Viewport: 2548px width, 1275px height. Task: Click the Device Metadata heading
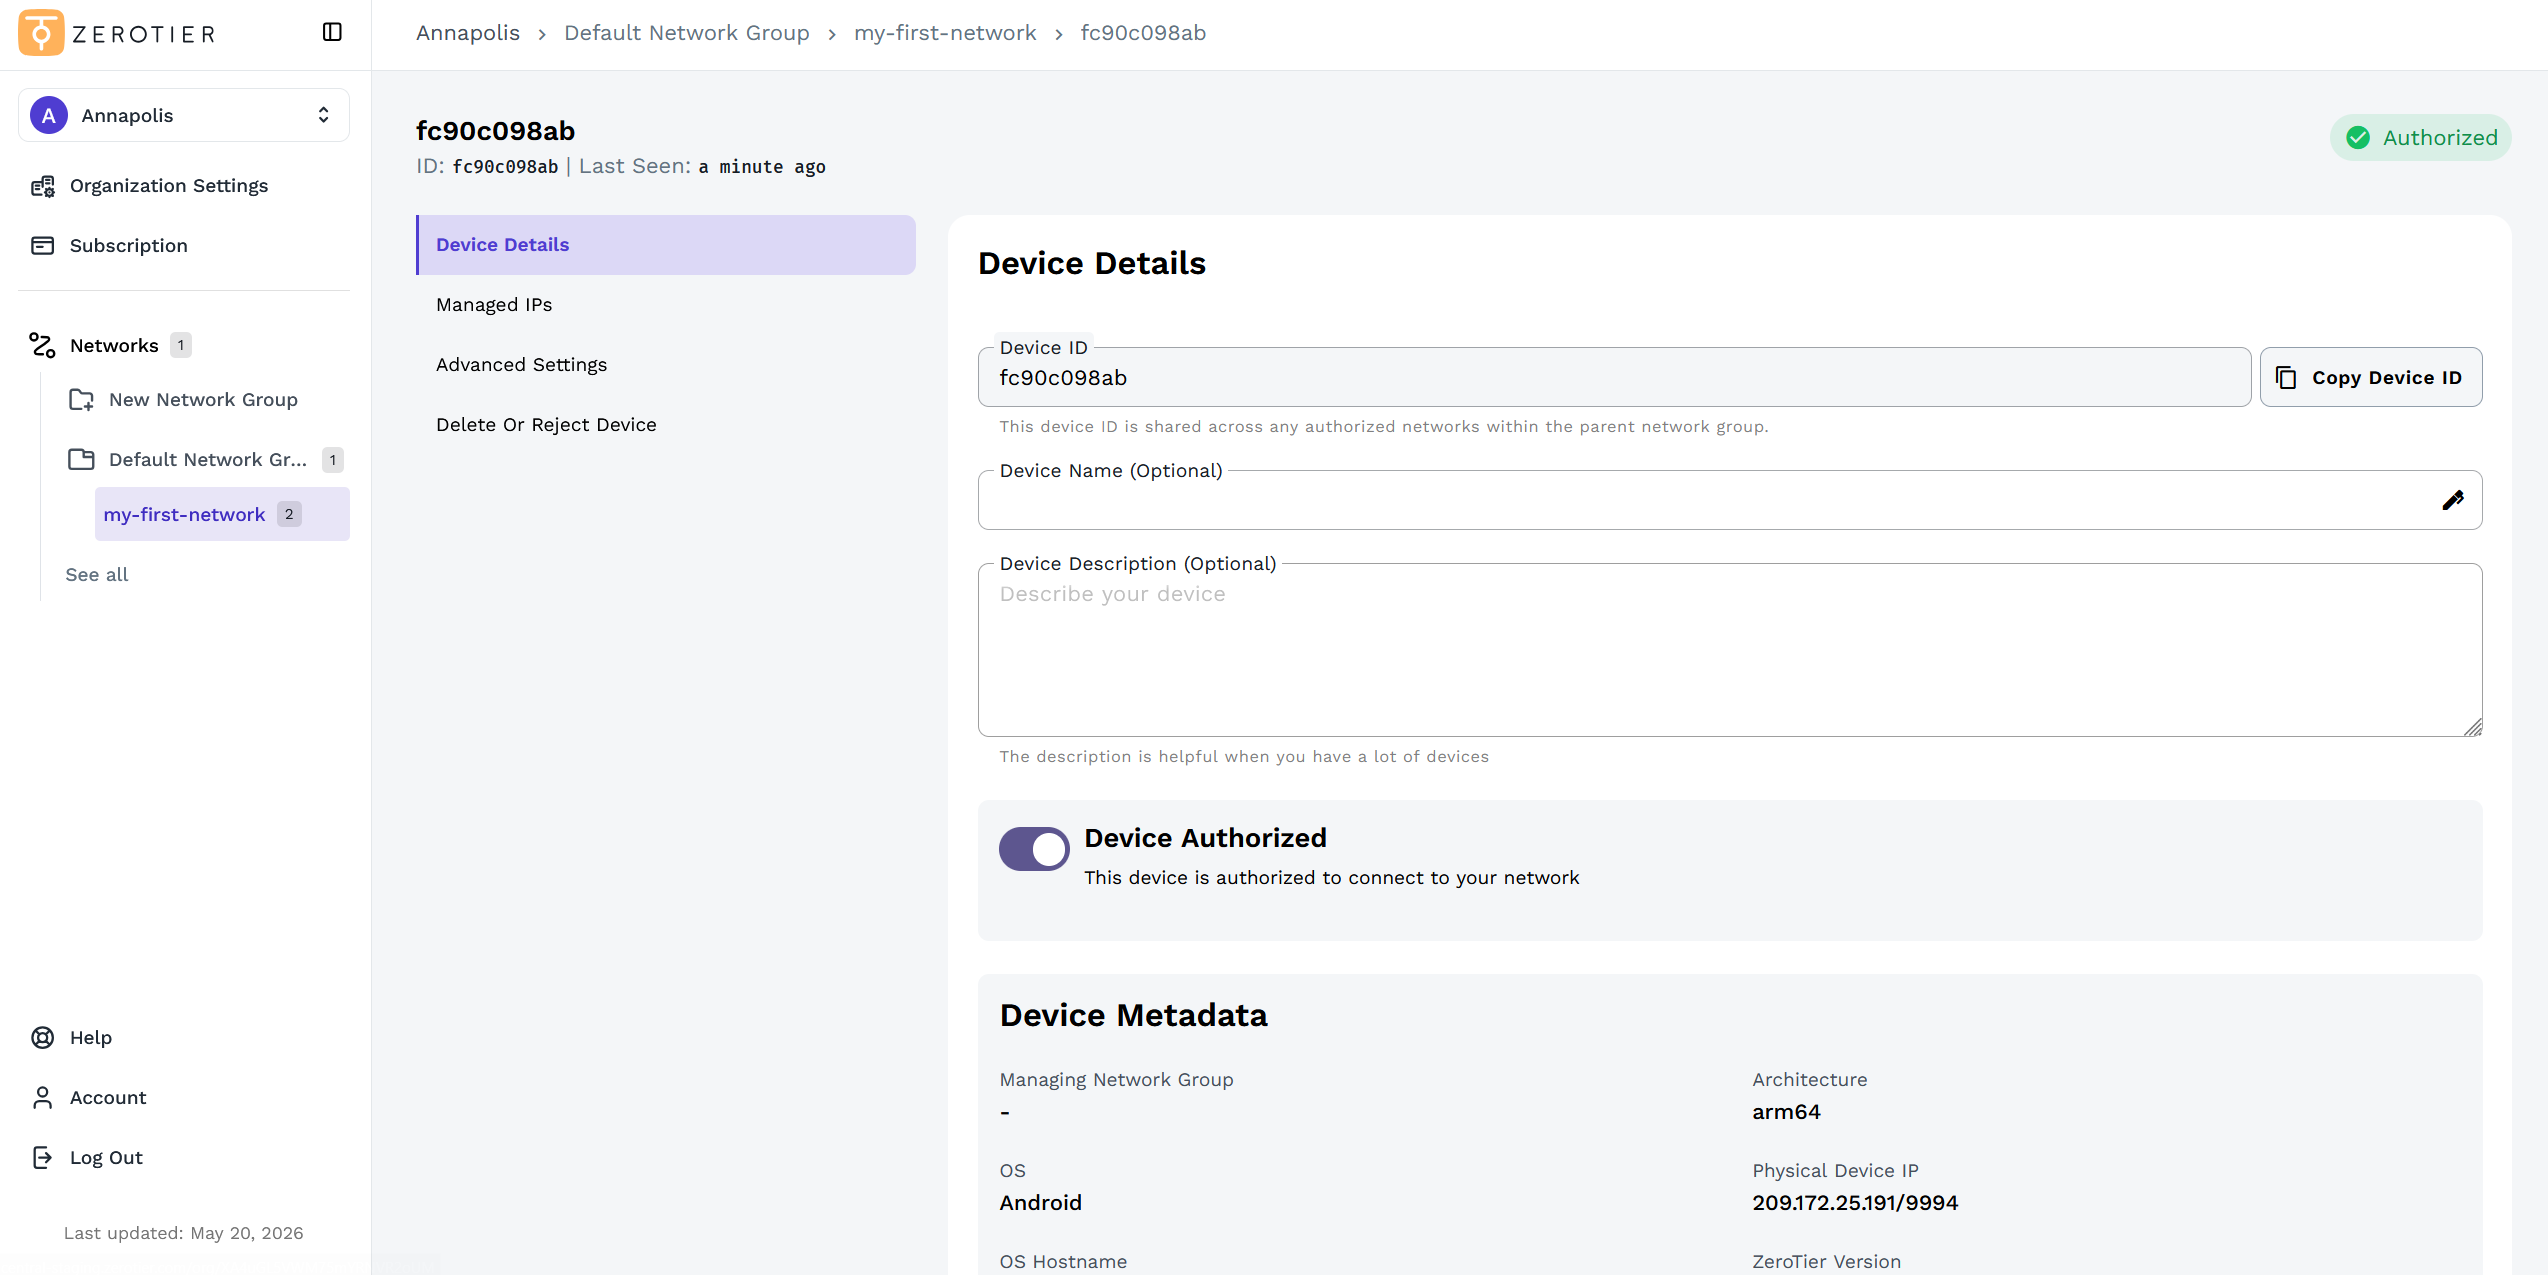point(1133,1016)
